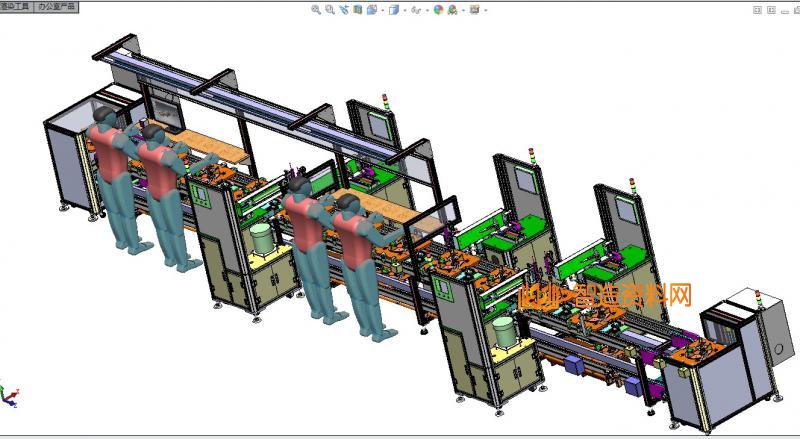Switch to the leftmost 工具 tab
Image resolution: width=800 pixels, height=439 pixels.
[14, 6]
